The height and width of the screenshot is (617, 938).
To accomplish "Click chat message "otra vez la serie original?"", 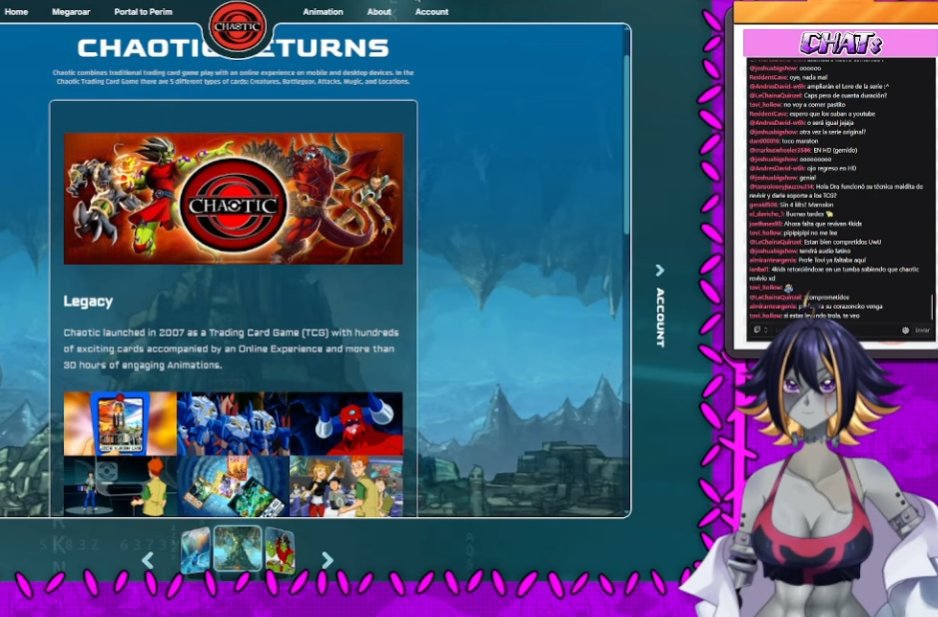I will (x=832, y=132).
